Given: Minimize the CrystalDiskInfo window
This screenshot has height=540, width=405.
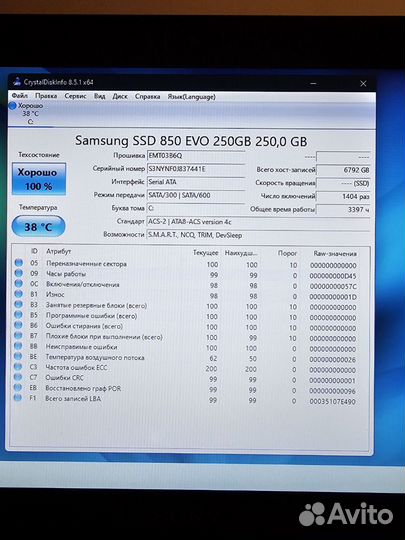Looking at the screenshot, I should click(313, 83).
